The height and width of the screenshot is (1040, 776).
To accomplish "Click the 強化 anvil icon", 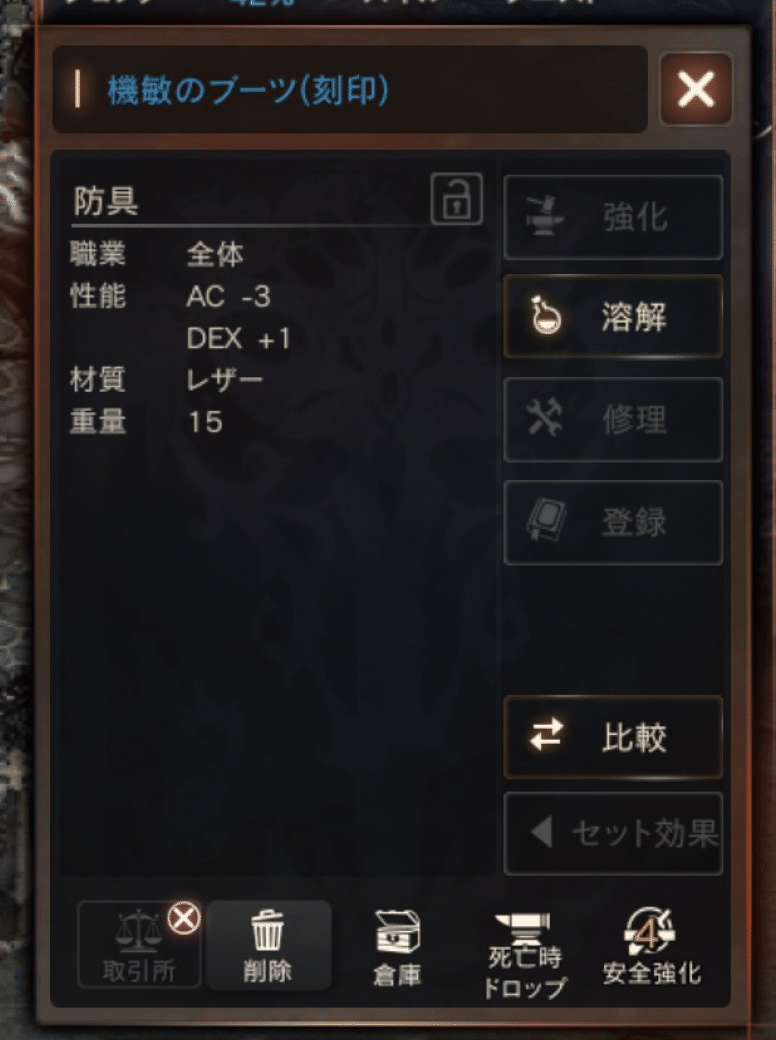I will (x=545, y=217).
